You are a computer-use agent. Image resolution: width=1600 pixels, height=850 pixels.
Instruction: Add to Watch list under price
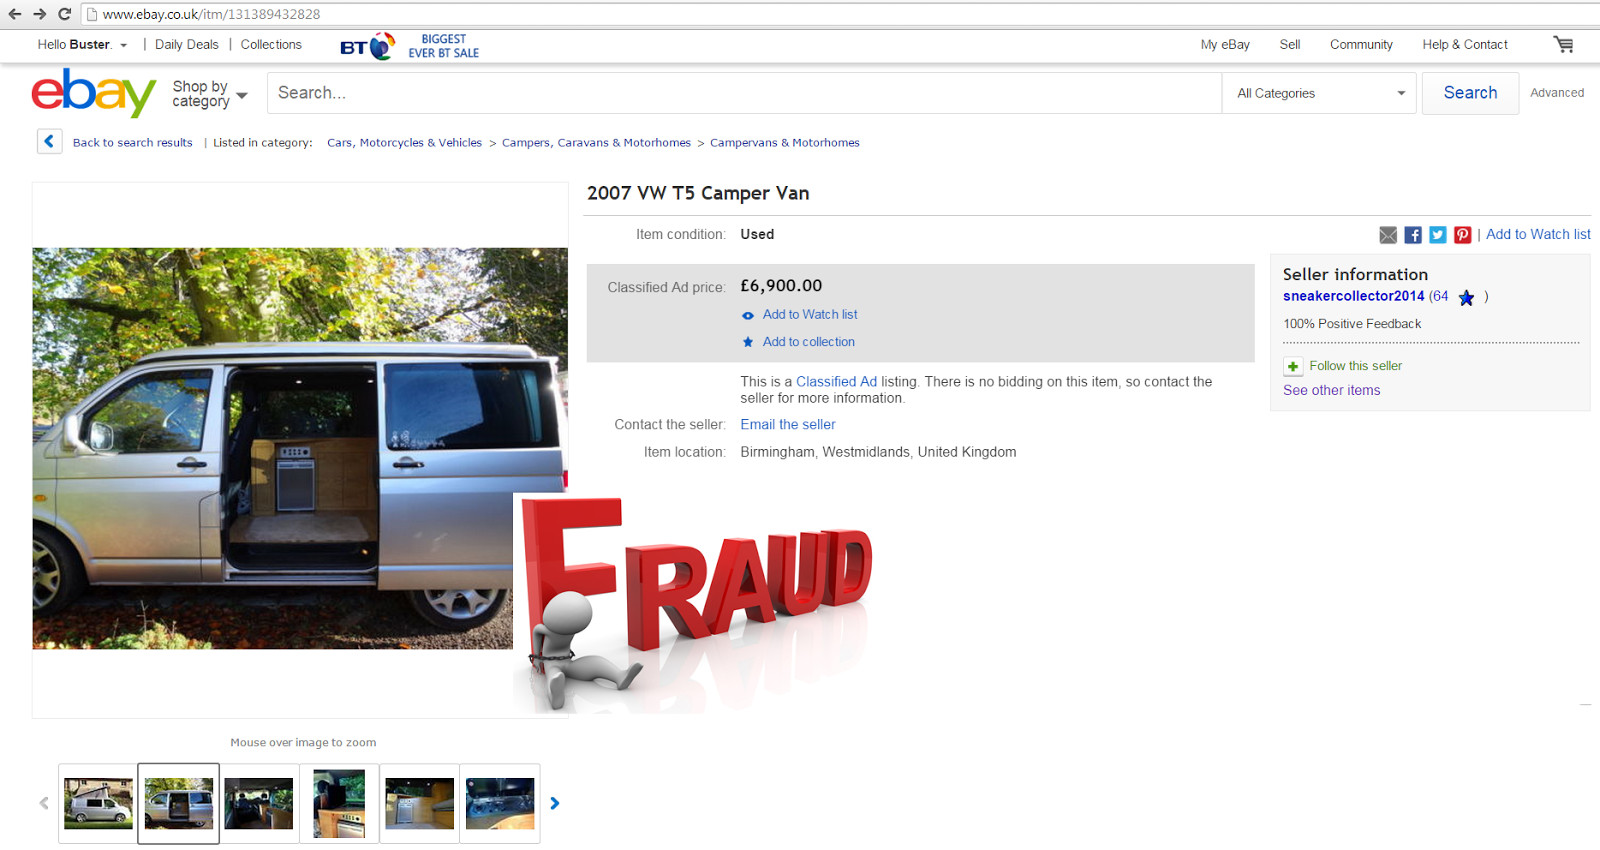point(810,314)
